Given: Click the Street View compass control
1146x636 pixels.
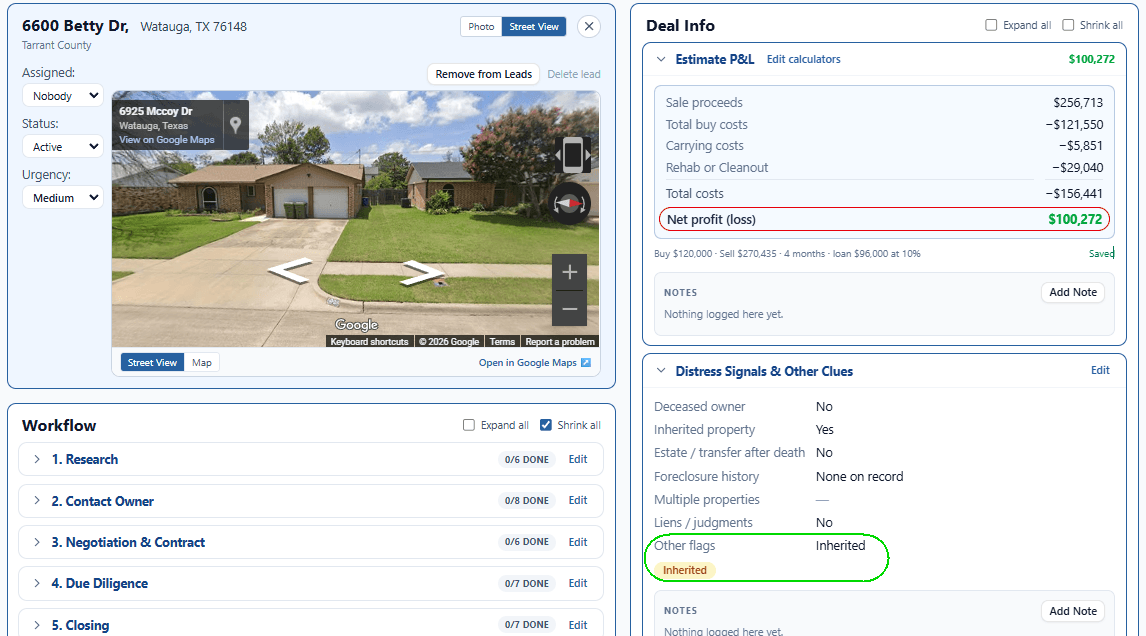Looking at the screenshot, I should (x=569, y=204).
